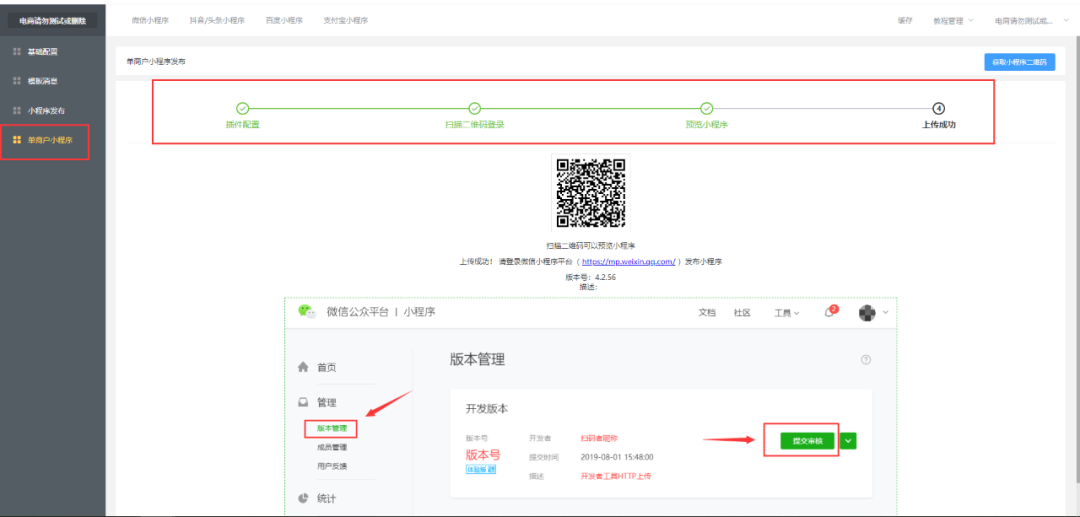Click the 版本管理 page title

tap(477, 359)
